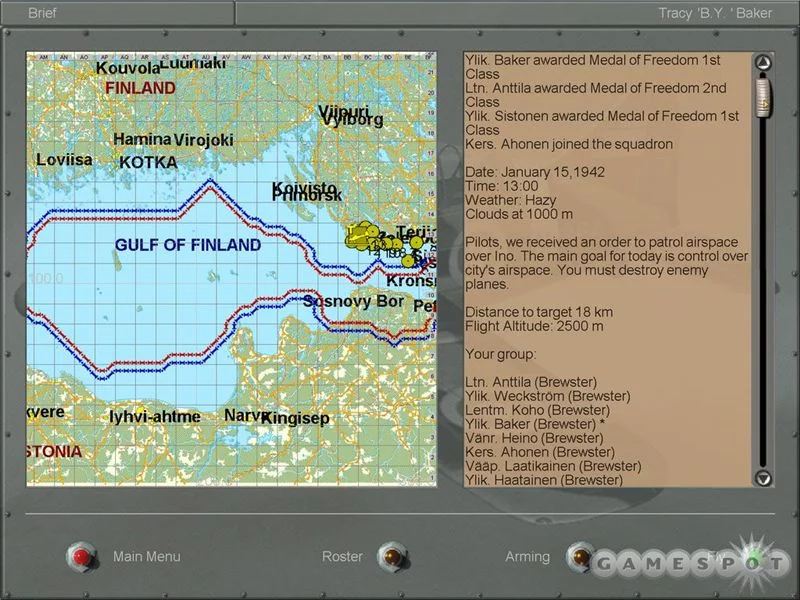800x600 pixels.
Task: Click Time: 13:00 line
Action: click(502, 186)
